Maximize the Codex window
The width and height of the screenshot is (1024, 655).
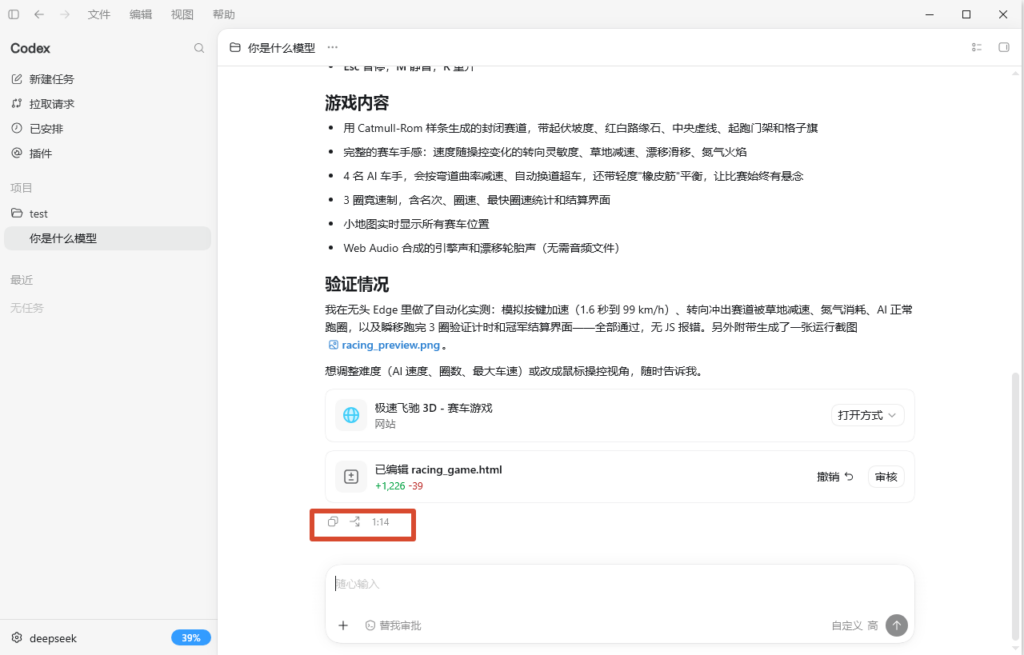click(967, 14)
